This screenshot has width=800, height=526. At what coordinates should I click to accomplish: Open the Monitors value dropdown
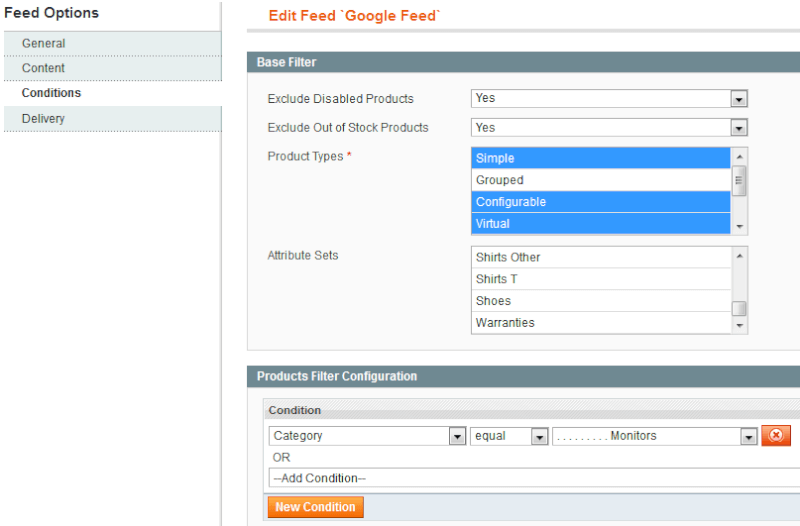coord(655,436)
